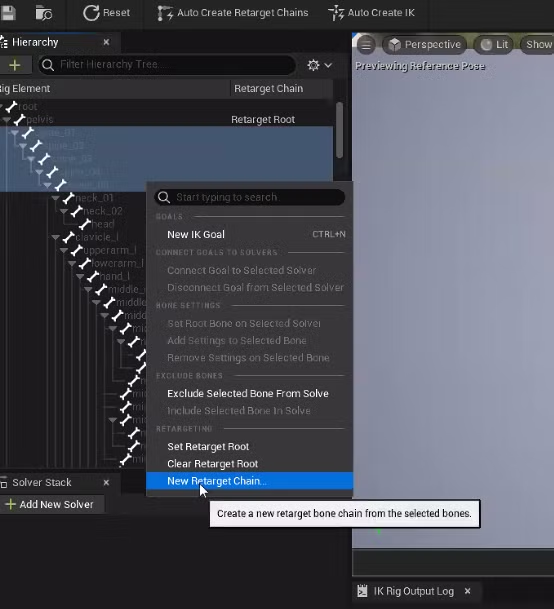Click Add New Solver button

pos(51,504)
